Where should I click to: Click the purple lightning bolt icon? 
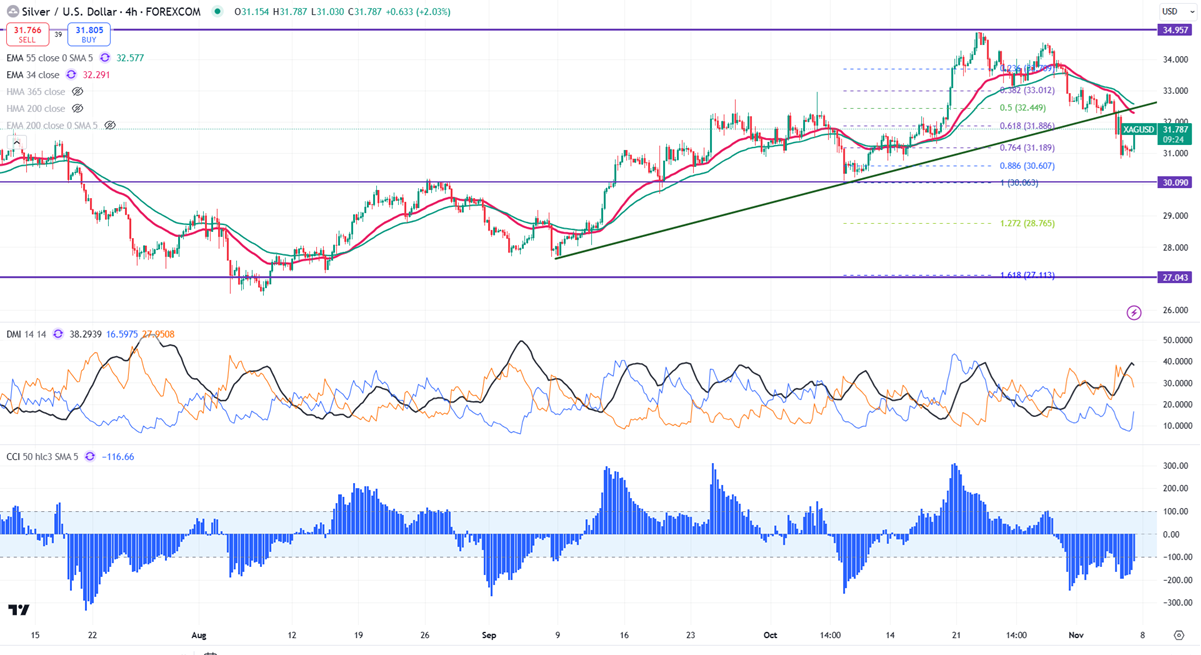[1133, 313]
